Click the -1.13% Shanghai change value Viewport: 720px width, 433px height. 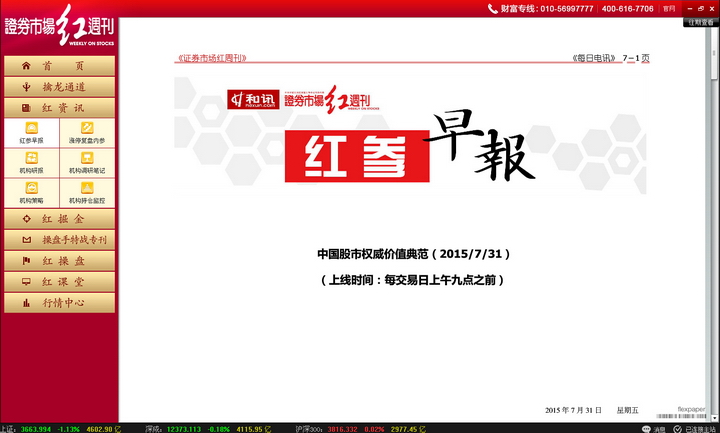[x=68, y=429]
